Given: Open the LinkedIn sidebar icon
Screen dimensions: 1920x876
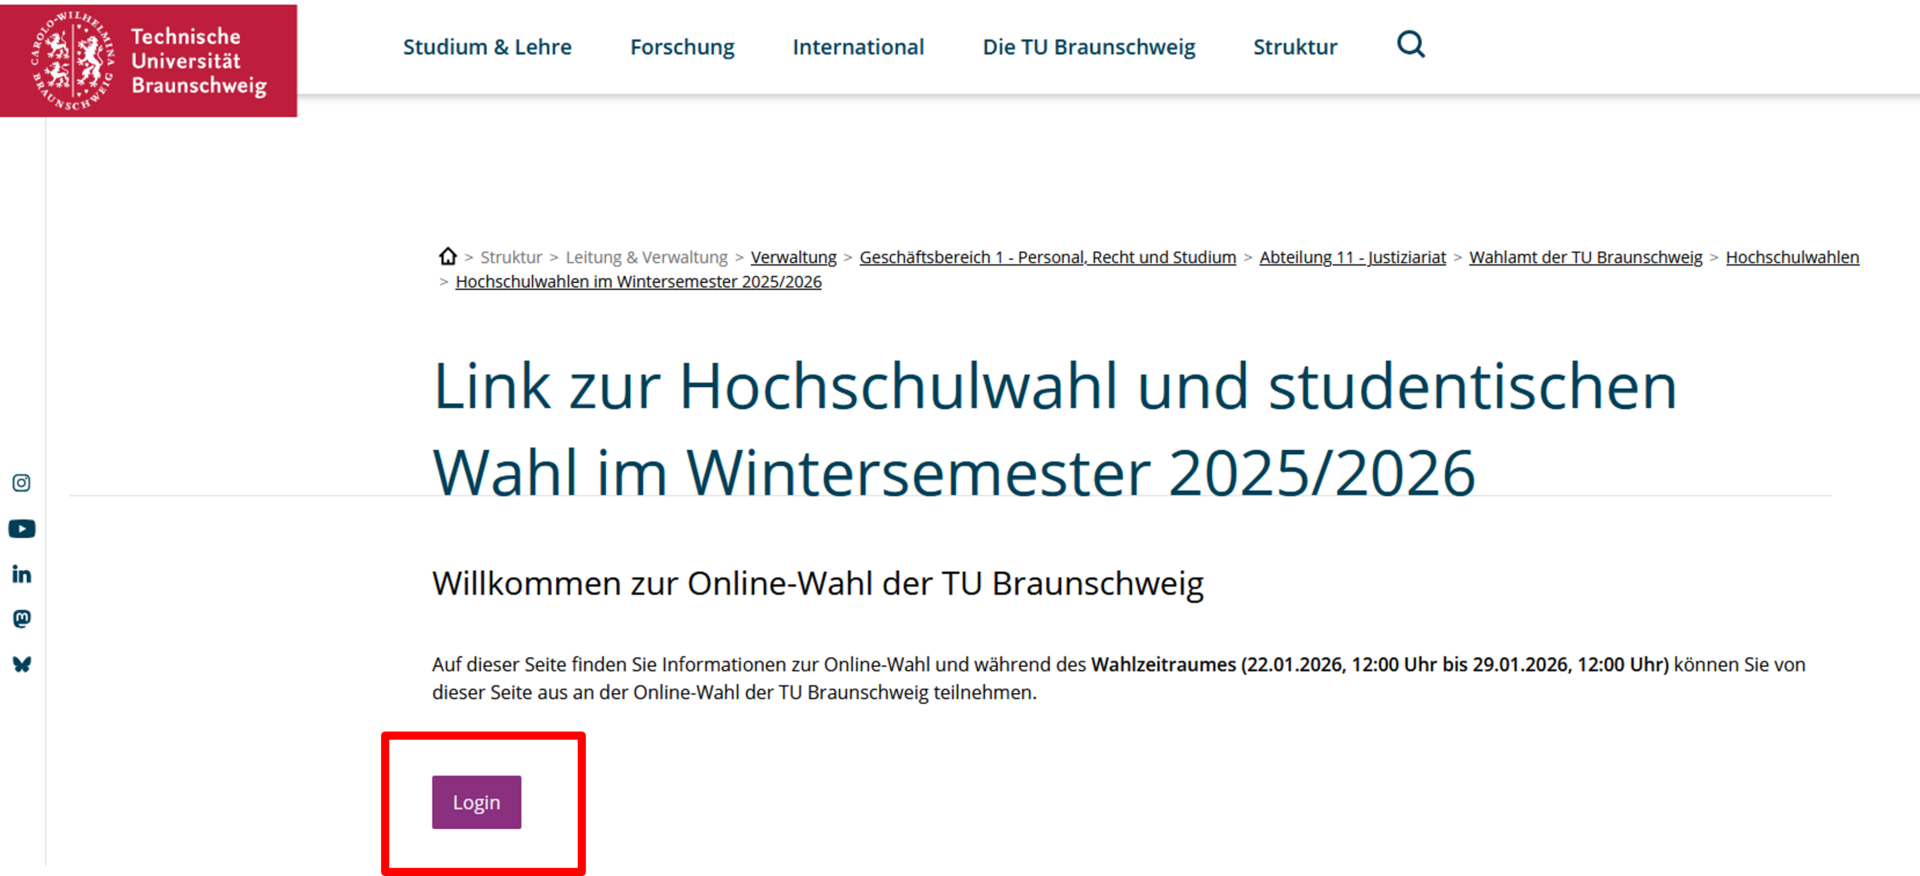Looking at the screenshot, I should click(22, 574).
